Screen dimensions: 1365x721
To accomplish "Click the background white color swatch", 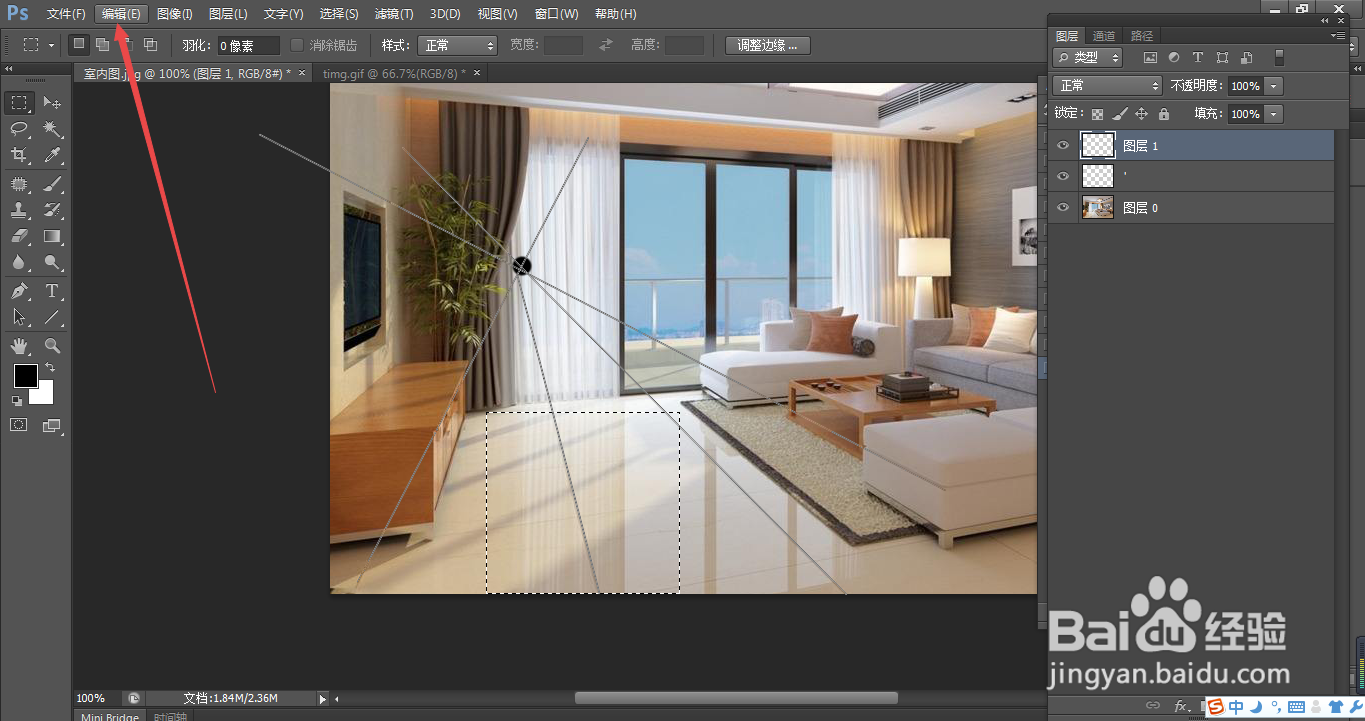I will 43,394.
